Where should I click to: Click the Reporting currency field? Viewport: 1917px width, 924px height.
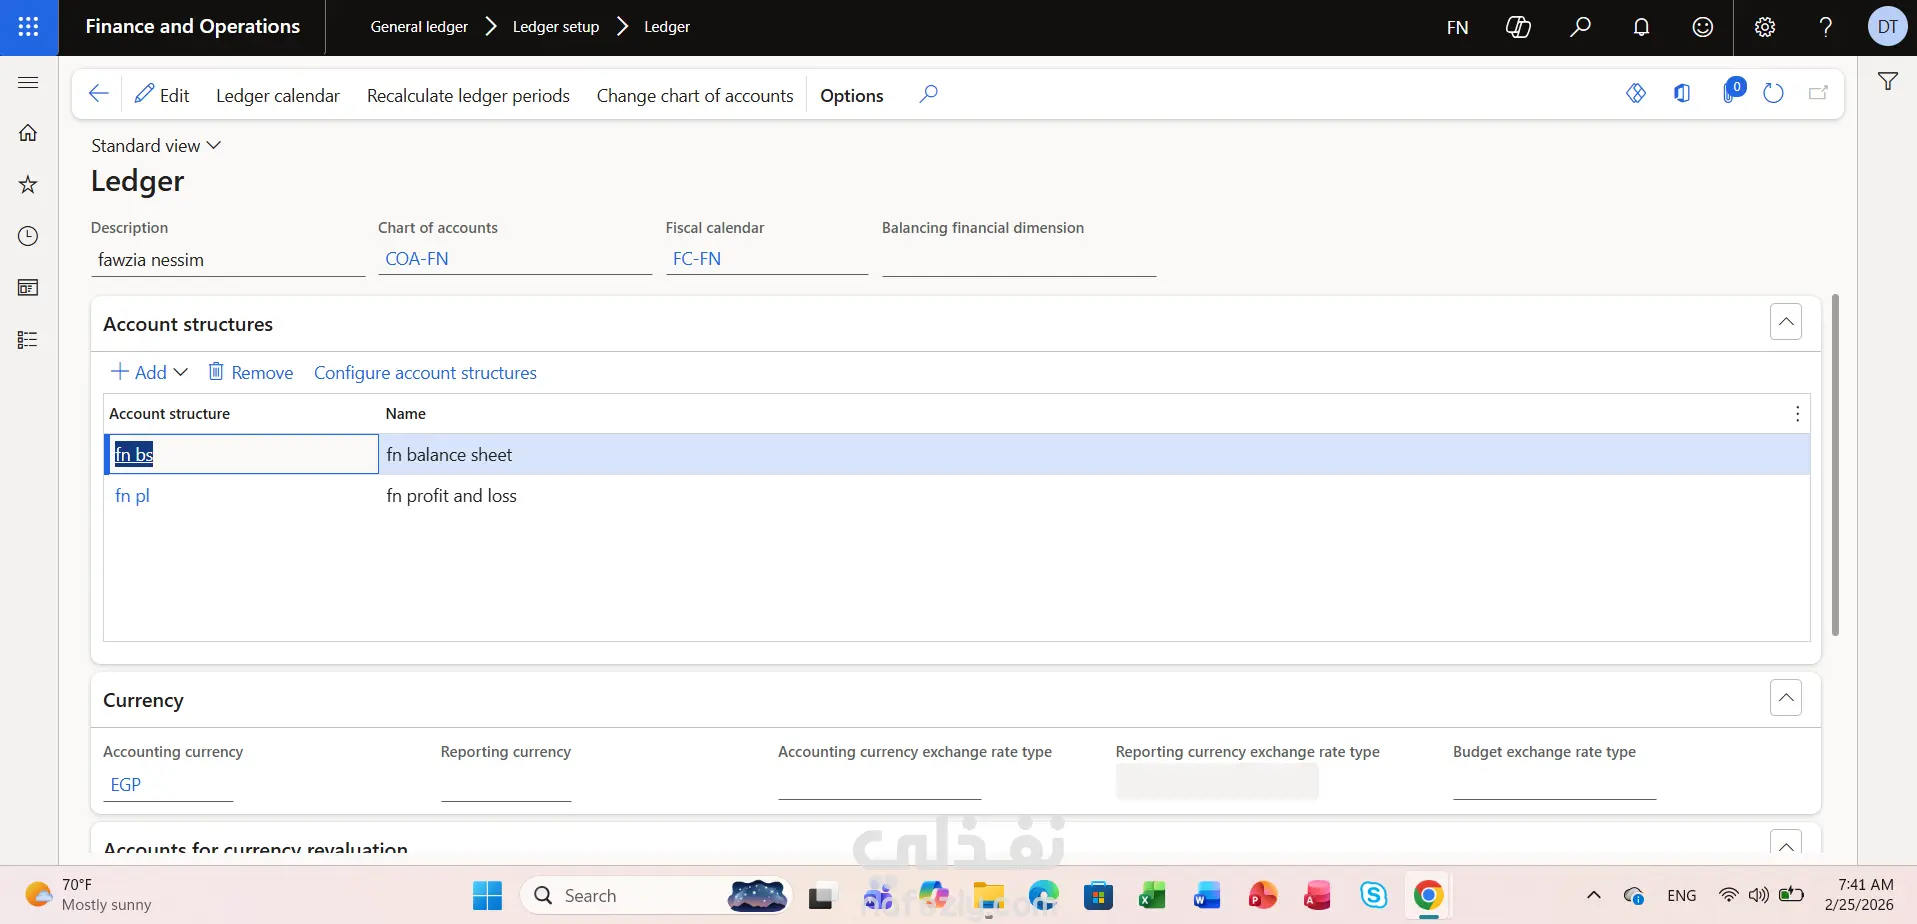pos(506,785)
